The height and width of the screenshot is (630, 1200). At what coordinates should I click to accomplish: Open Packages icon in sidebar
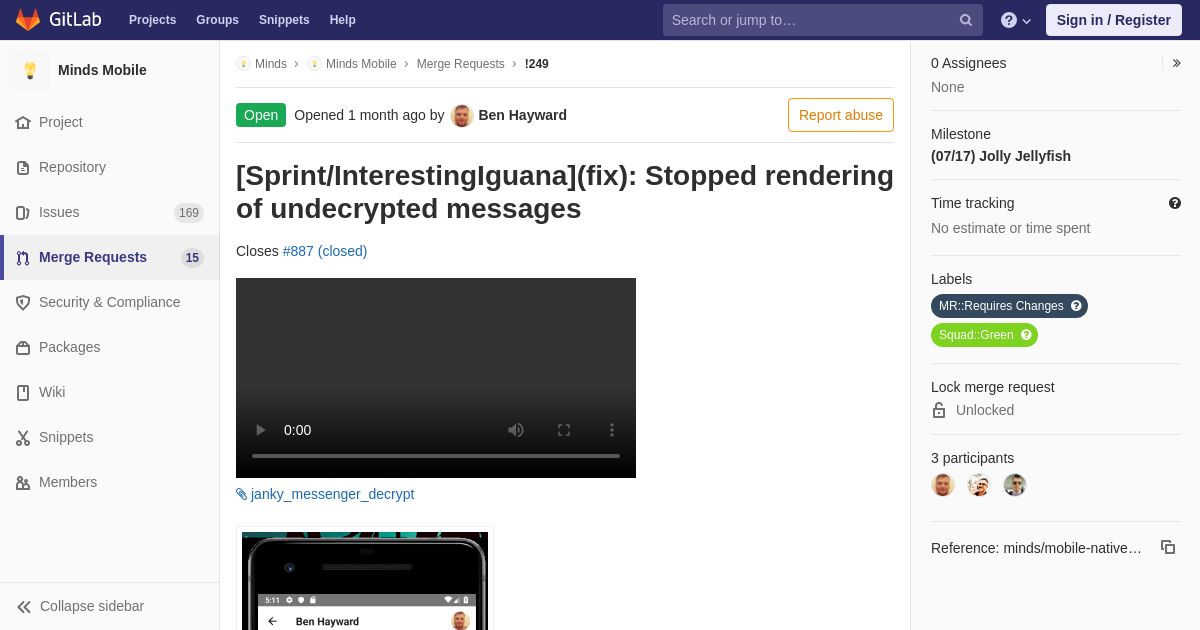point(23,348)
